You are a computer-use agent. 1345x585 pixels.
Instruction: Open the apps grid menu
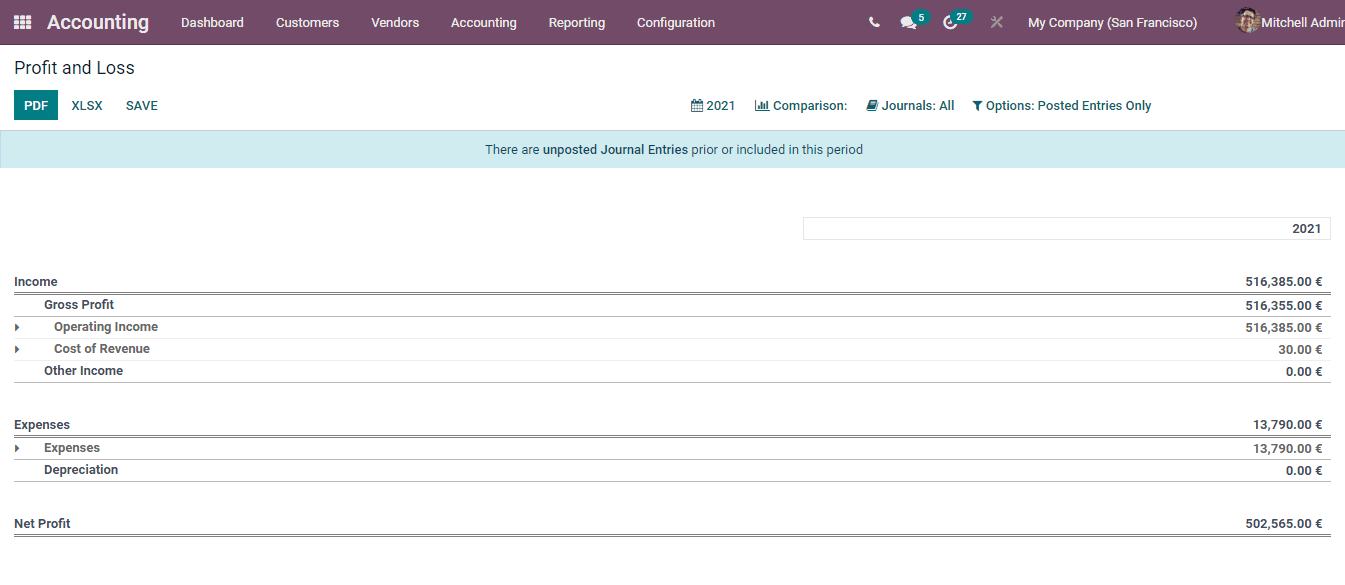[21, 21]
